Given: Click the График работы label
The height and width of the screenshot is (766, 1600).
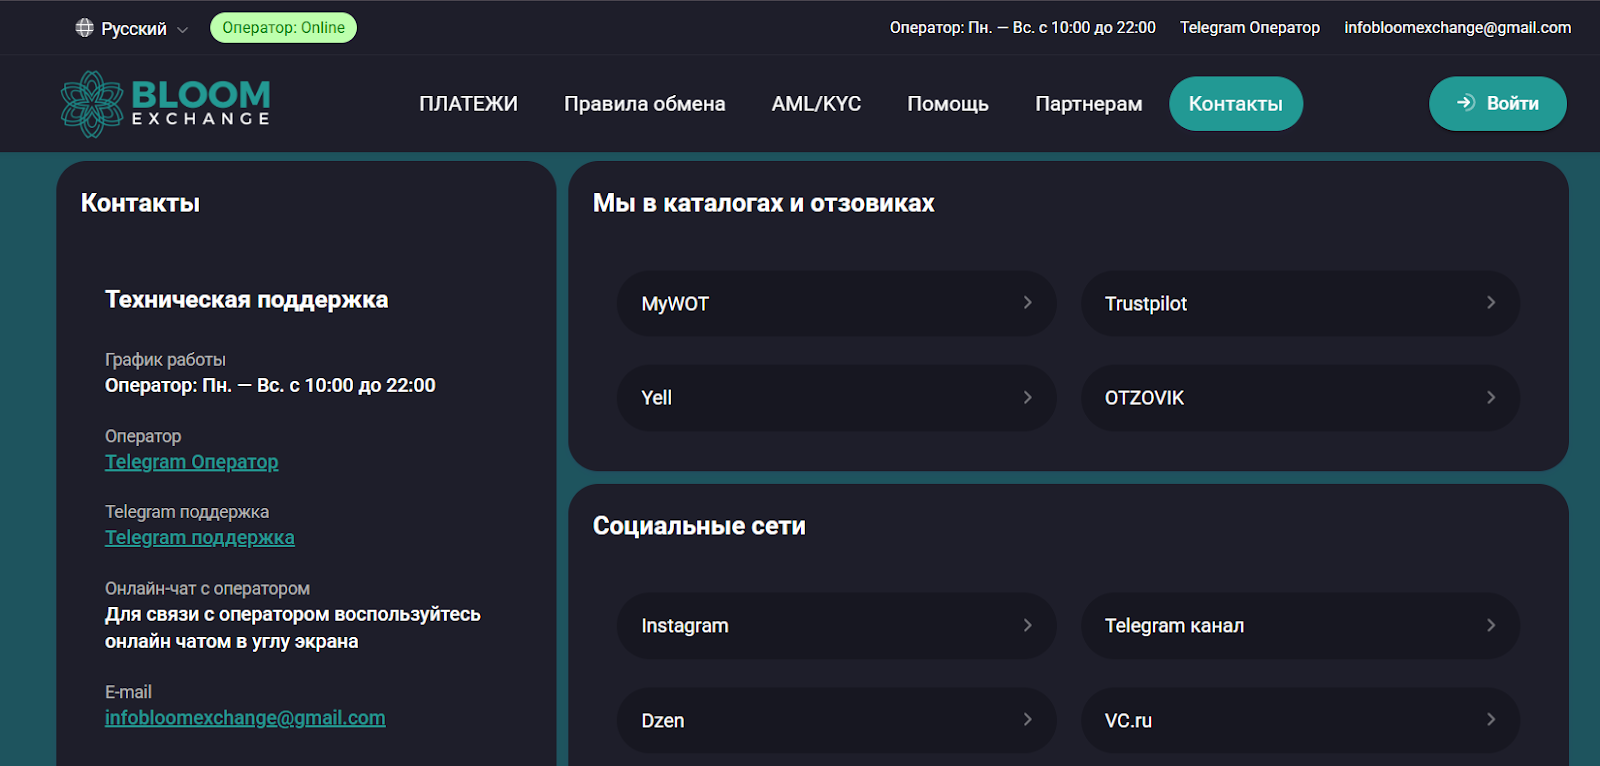Looking at the screenshot, I should click(x=165, y=360).
